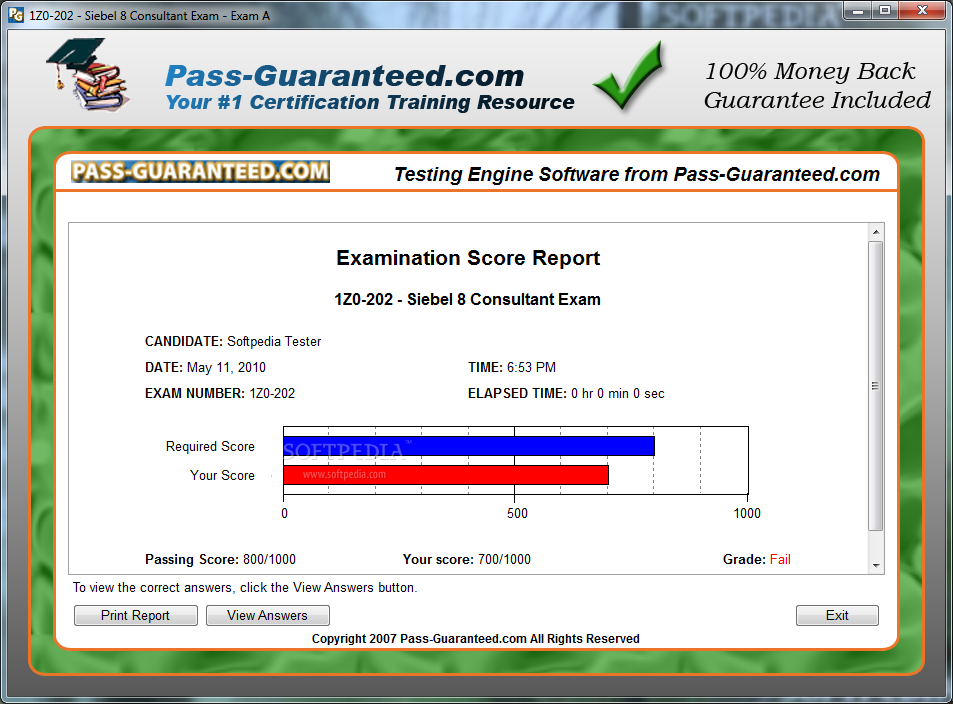953x704 pixels.
Task: Click the report's vertical scrollbar thumb
Action: tap(876, 386)
